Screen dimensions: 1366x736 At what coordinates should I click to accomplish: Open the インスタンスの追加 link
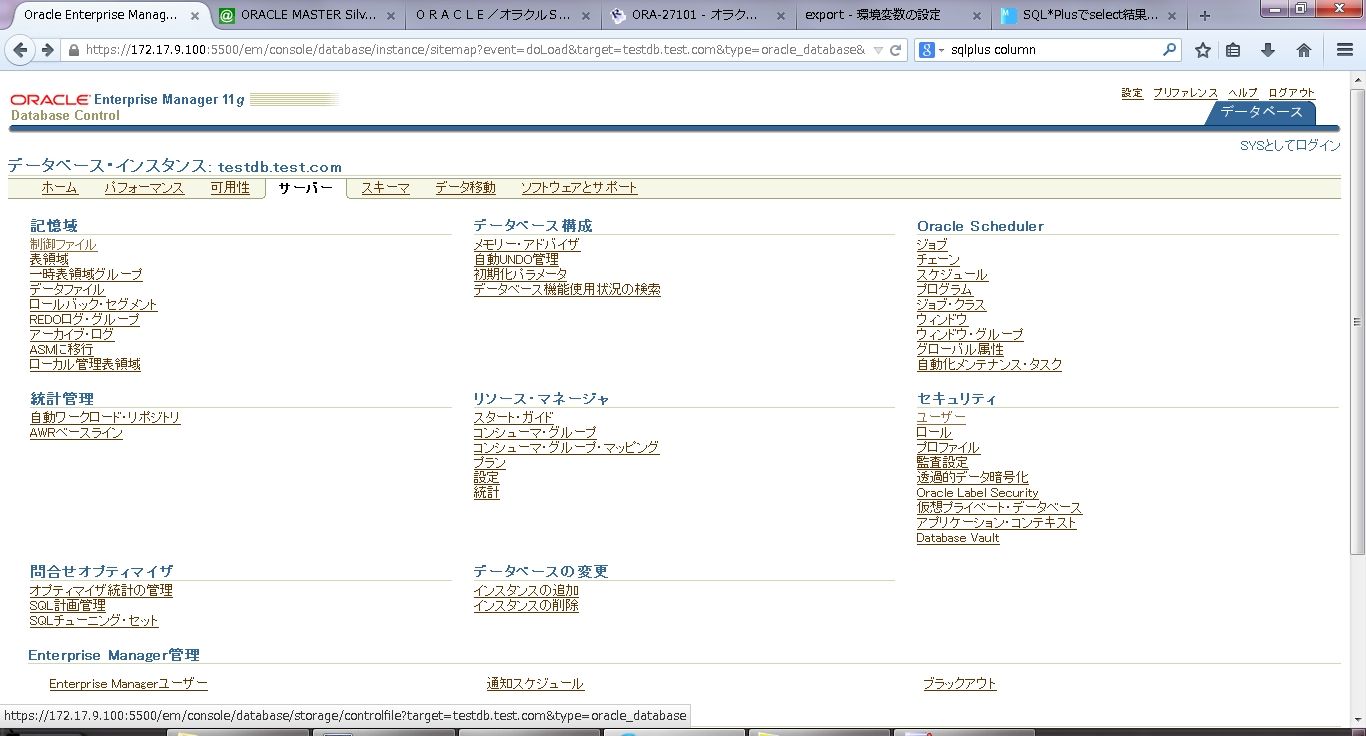[526, 590]
